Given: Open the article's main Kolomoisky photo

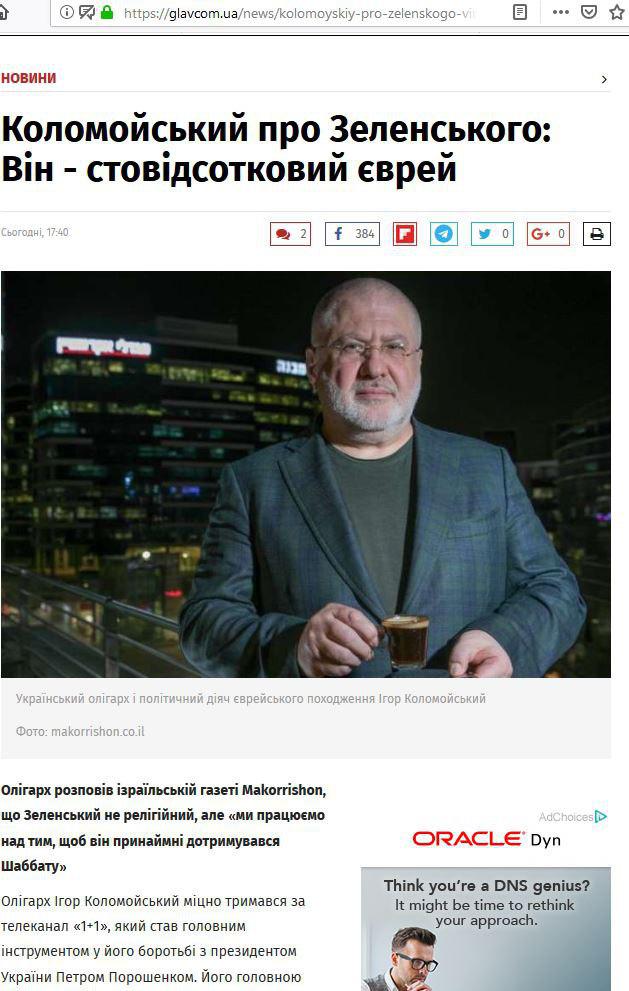Looking at the screenshot, I should pyautogui.click(x=306, y=474).
